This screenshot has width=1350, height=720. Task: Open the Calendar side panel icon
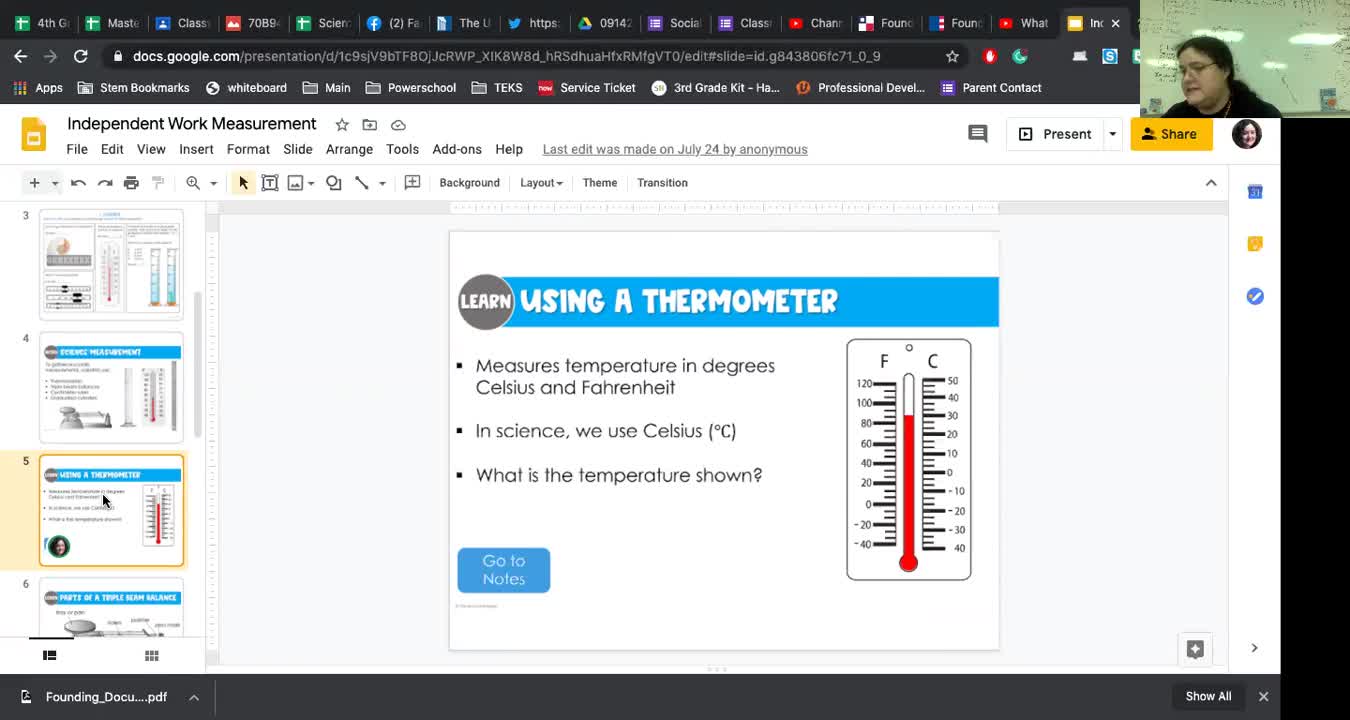pos(1255,191)
